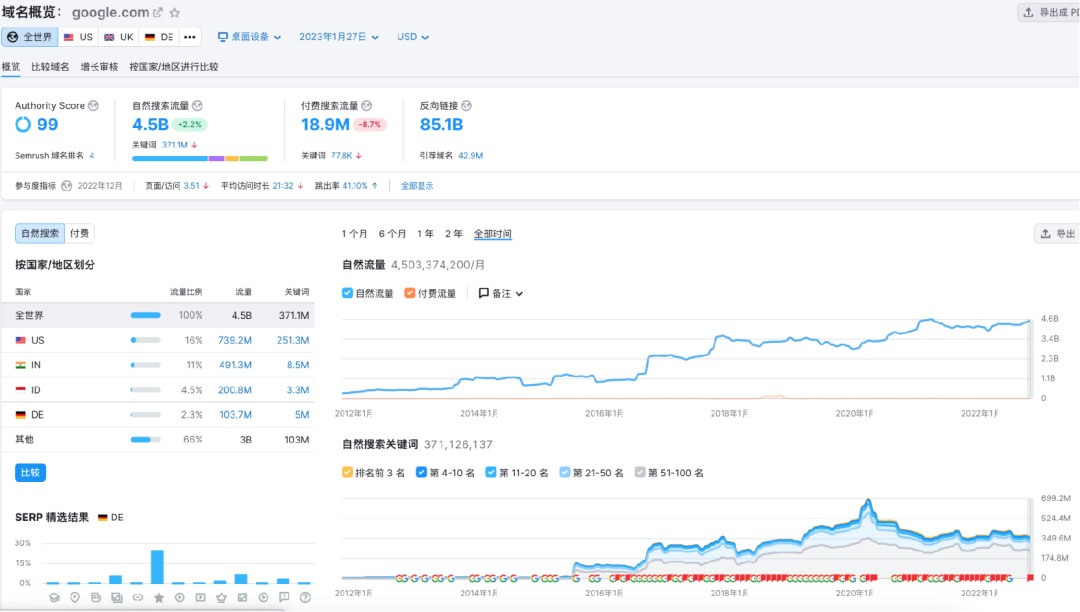Select the 6 个月 time range
1080x612 pixels.
click(392, 234)
